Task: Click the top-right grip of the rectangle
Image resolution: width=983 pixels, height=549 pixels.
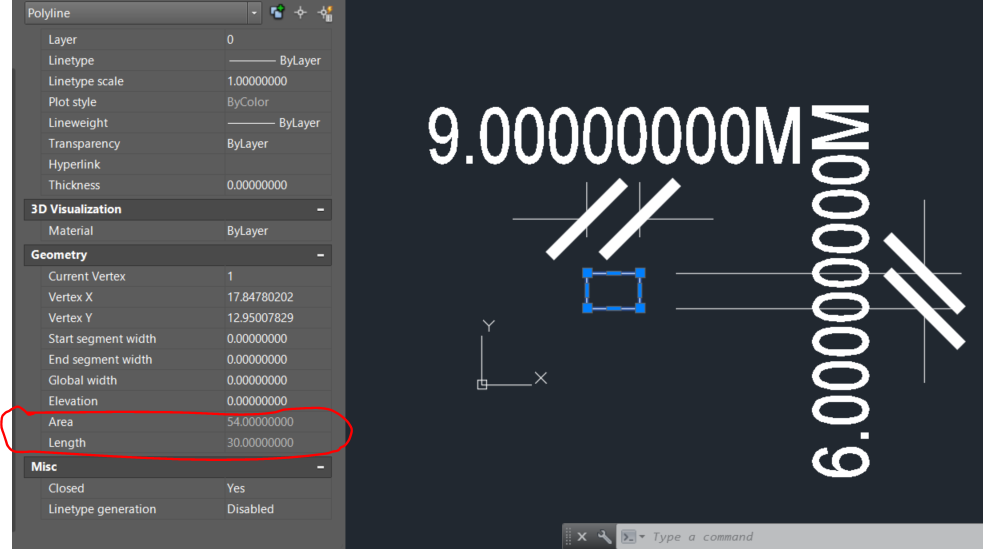Action: pyautogui.click(x=640, y=273)
